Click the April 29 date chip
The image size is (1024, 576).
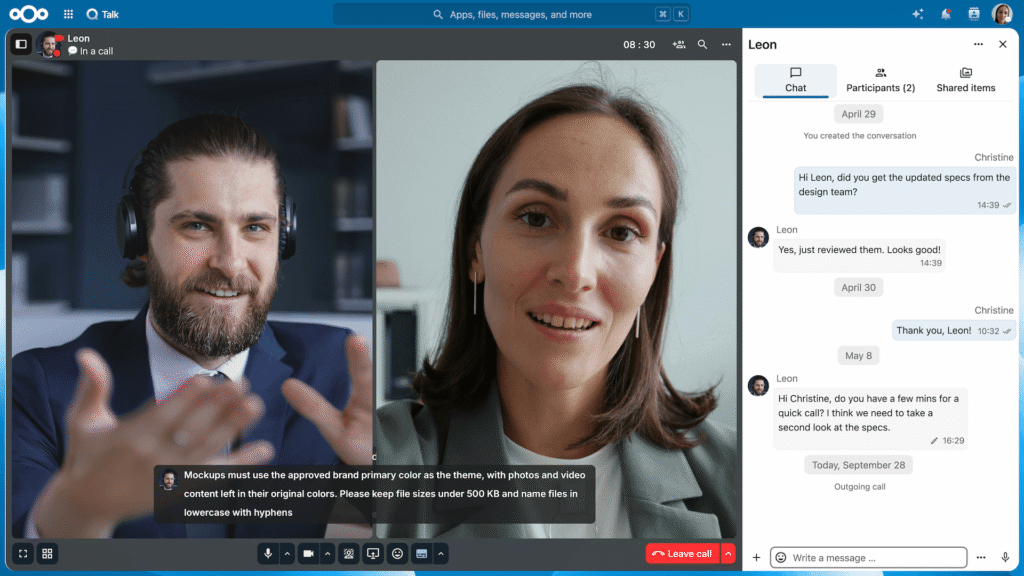(858, 114)
